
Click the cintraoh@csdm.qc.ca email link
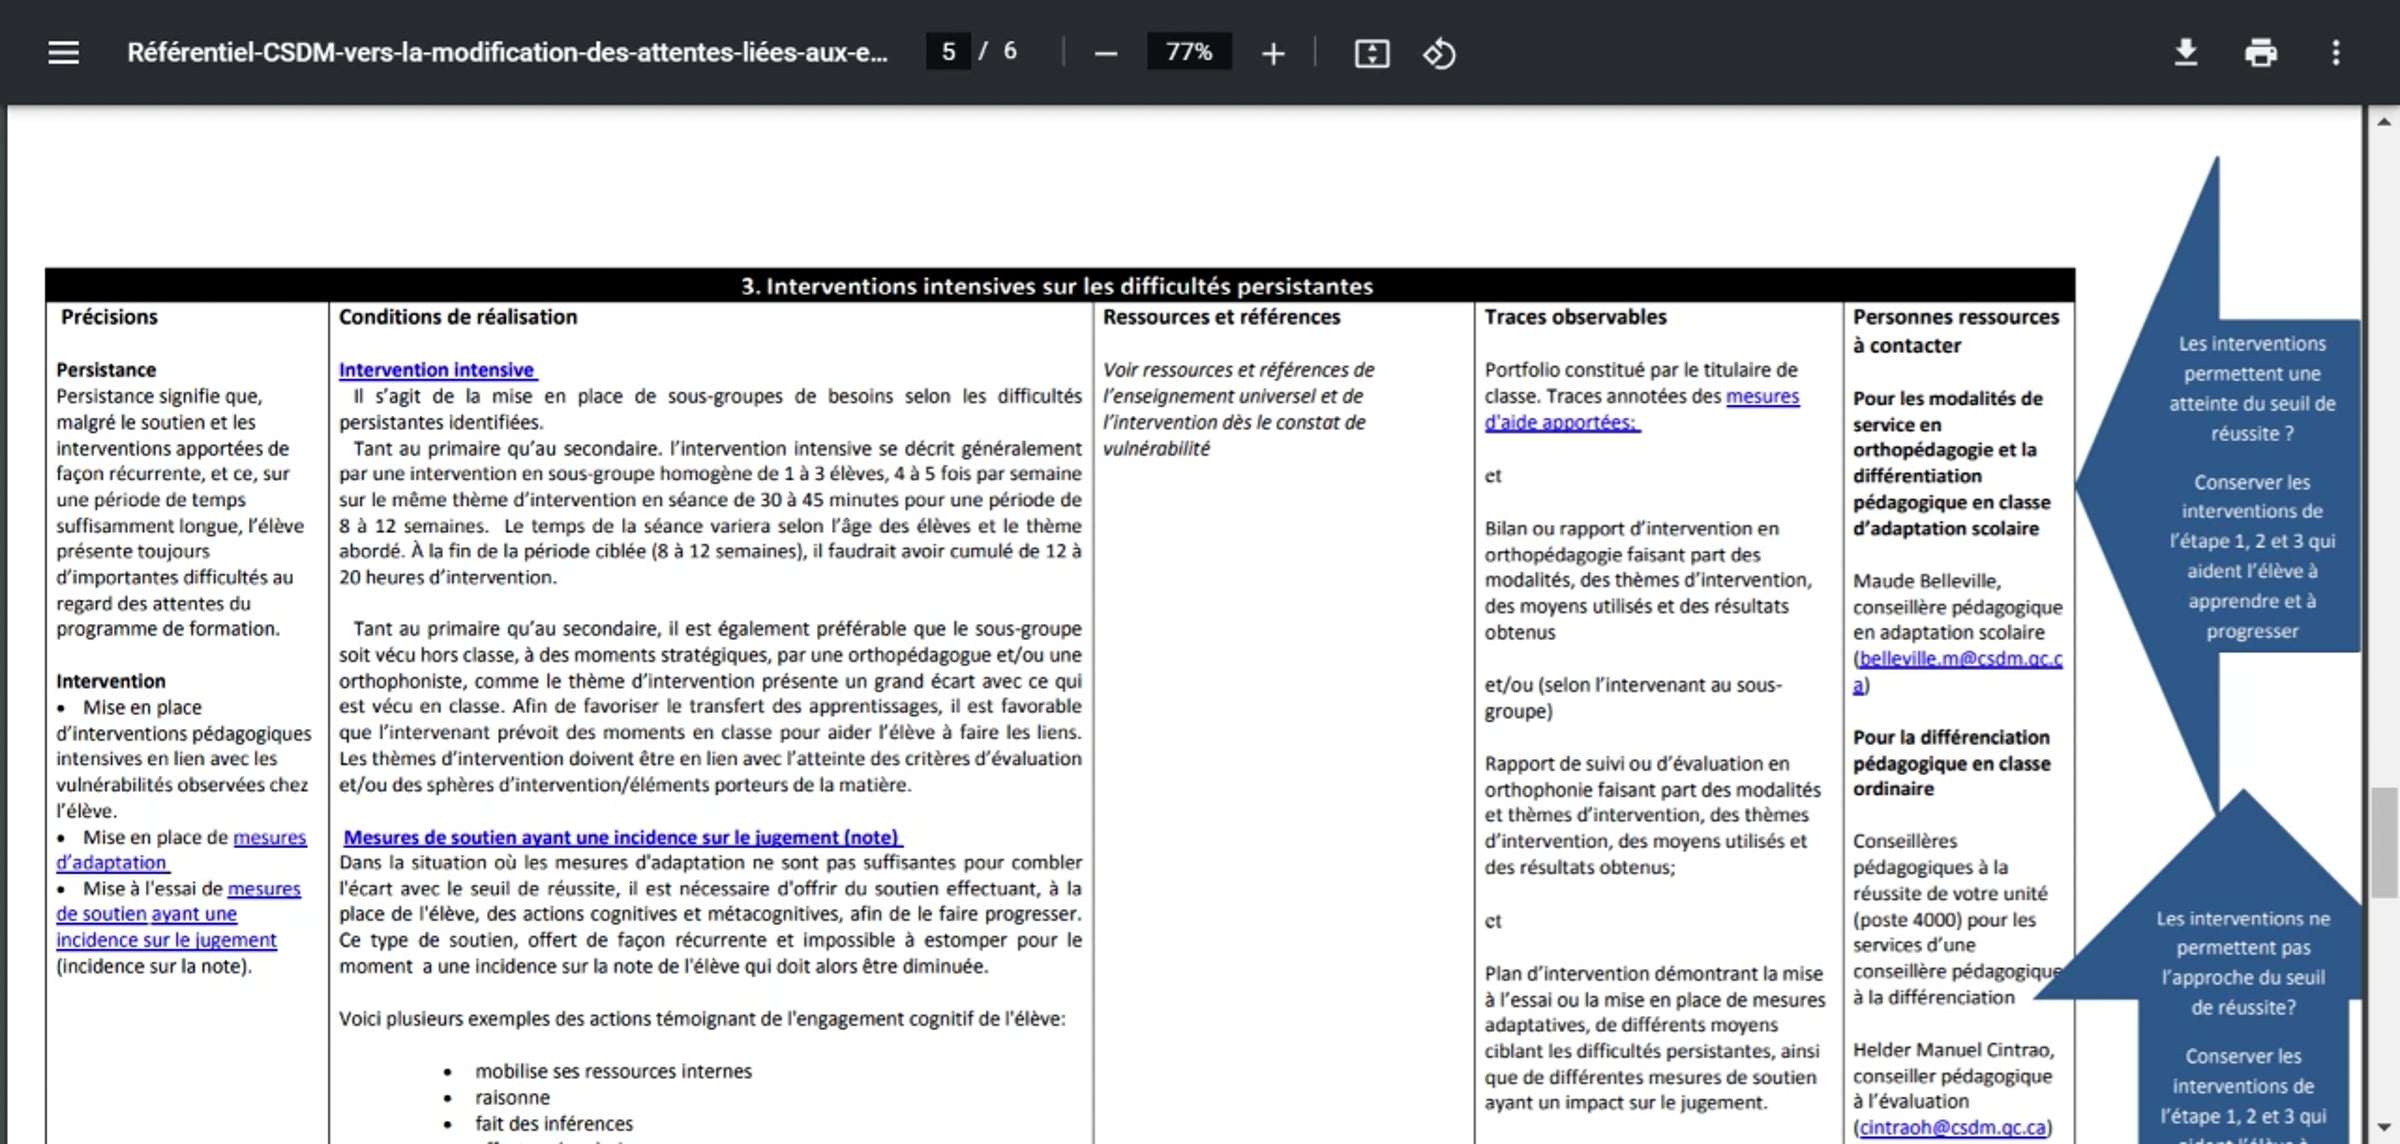coord(1952,1127)
